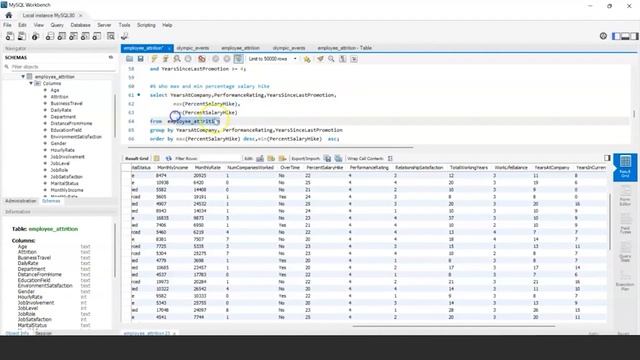Open the Query Stats side view

click(x=625, y=252)
